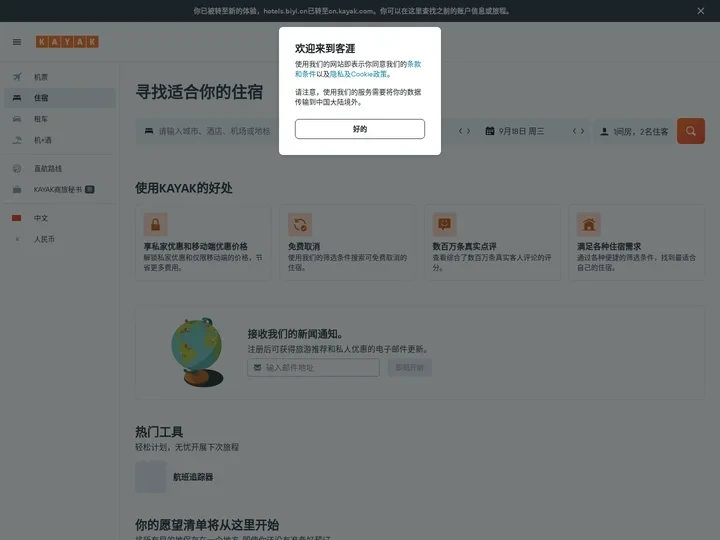The image size is (720, 540).
Task: Change language via the 中文 item
Action: [x=60, y=218]
